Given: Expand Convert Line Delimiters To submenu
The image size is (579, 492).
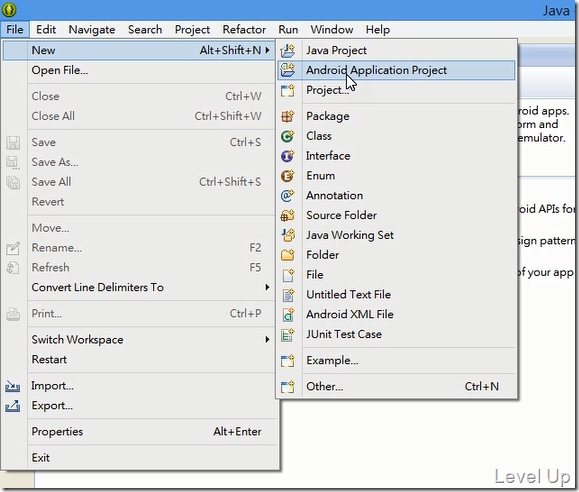Looking at the screenshot, I should click(x=267, y=287).
